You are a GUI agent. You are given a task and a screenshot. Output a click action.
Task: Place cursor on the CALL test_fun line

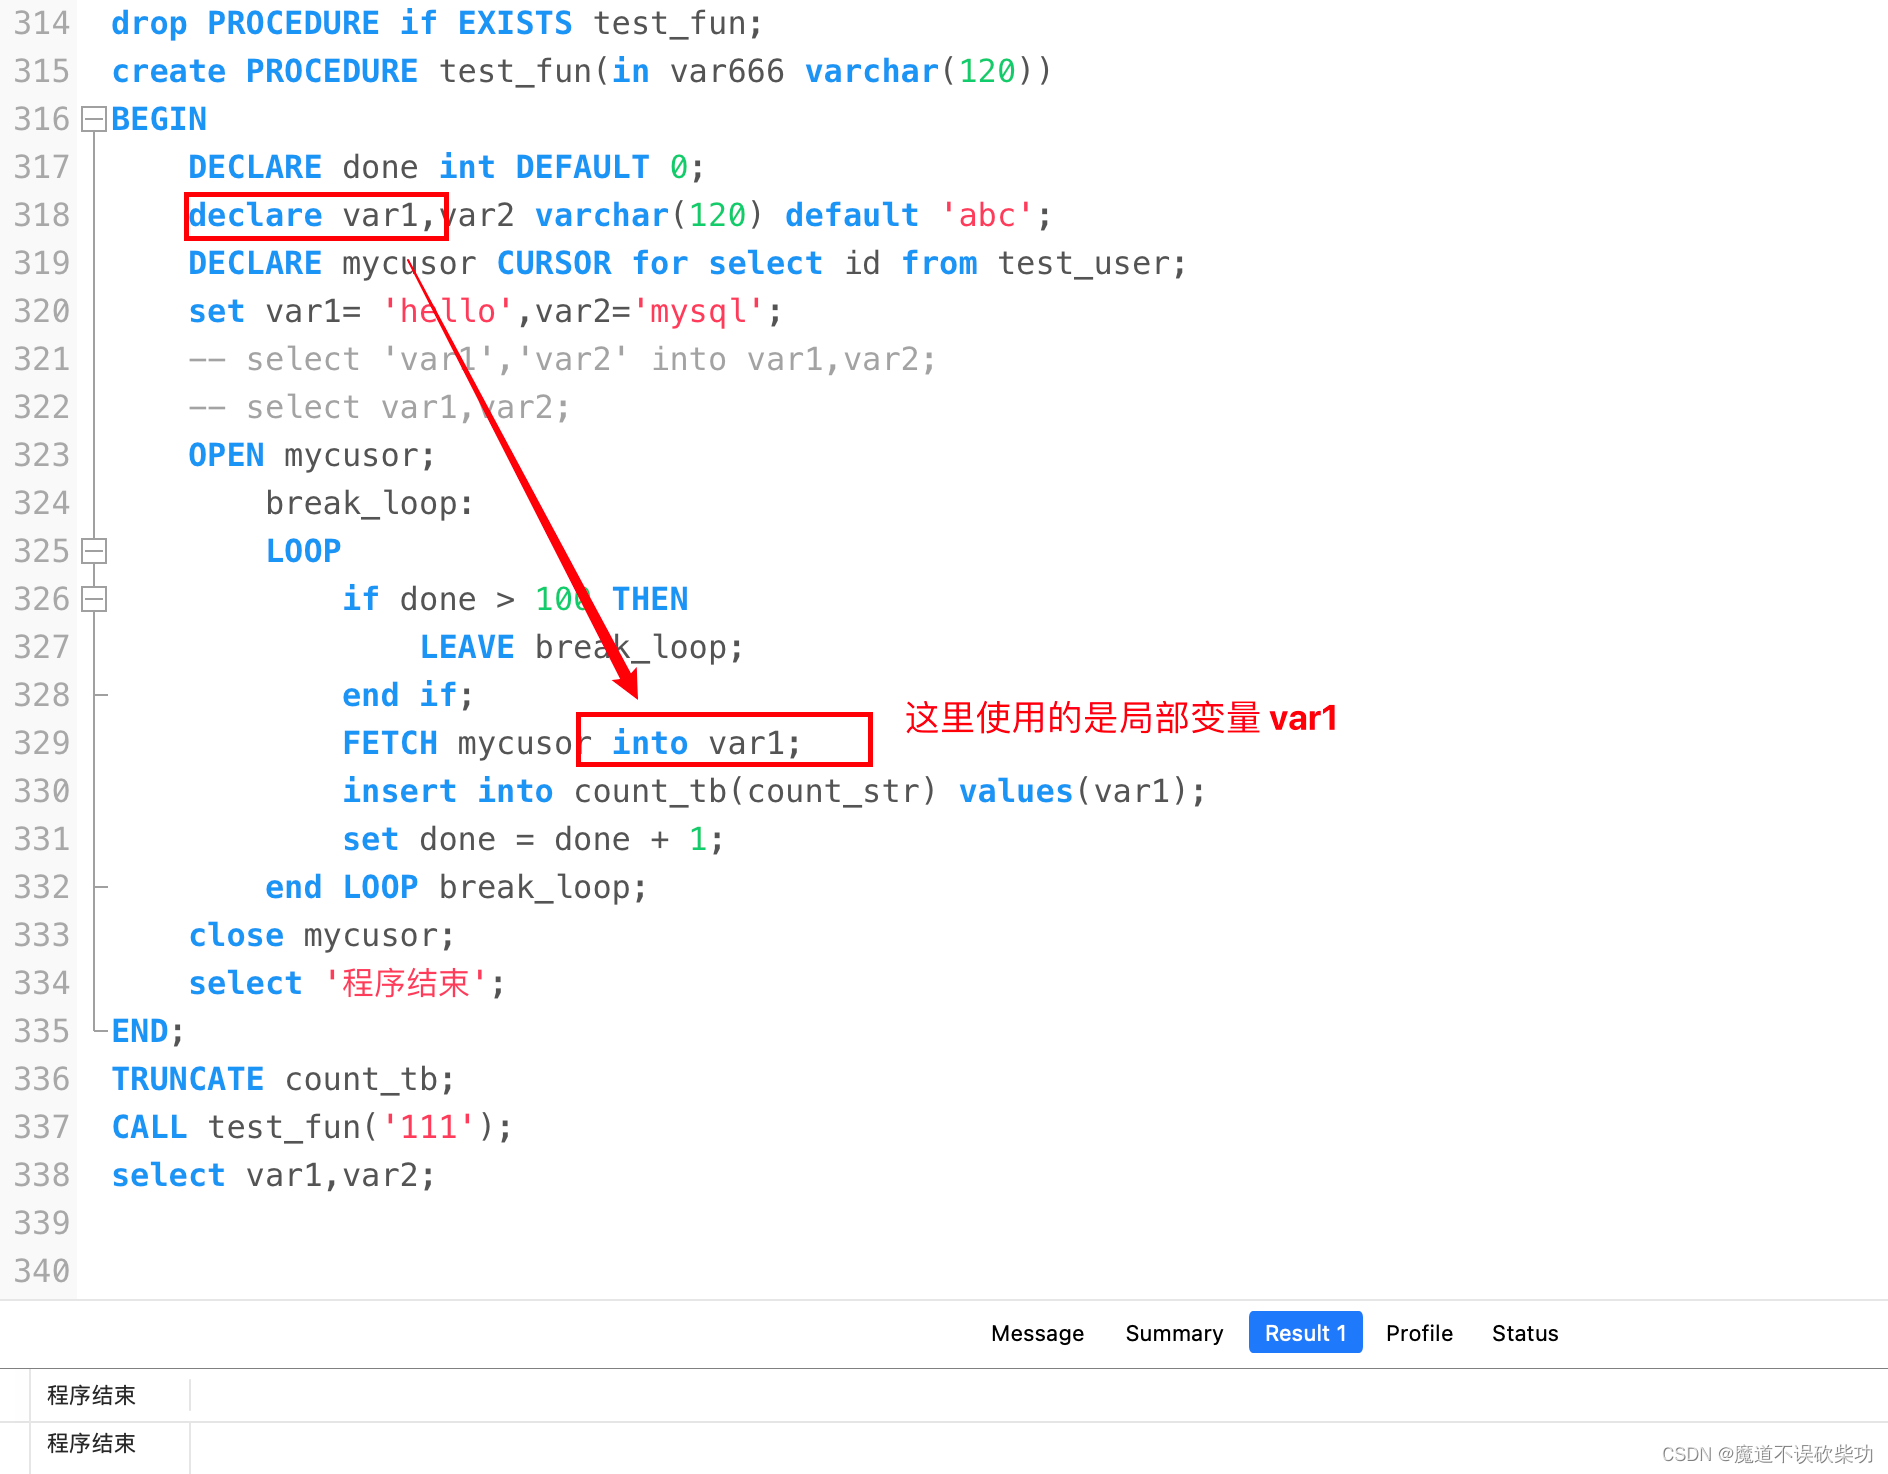[x=310, y=1126]
